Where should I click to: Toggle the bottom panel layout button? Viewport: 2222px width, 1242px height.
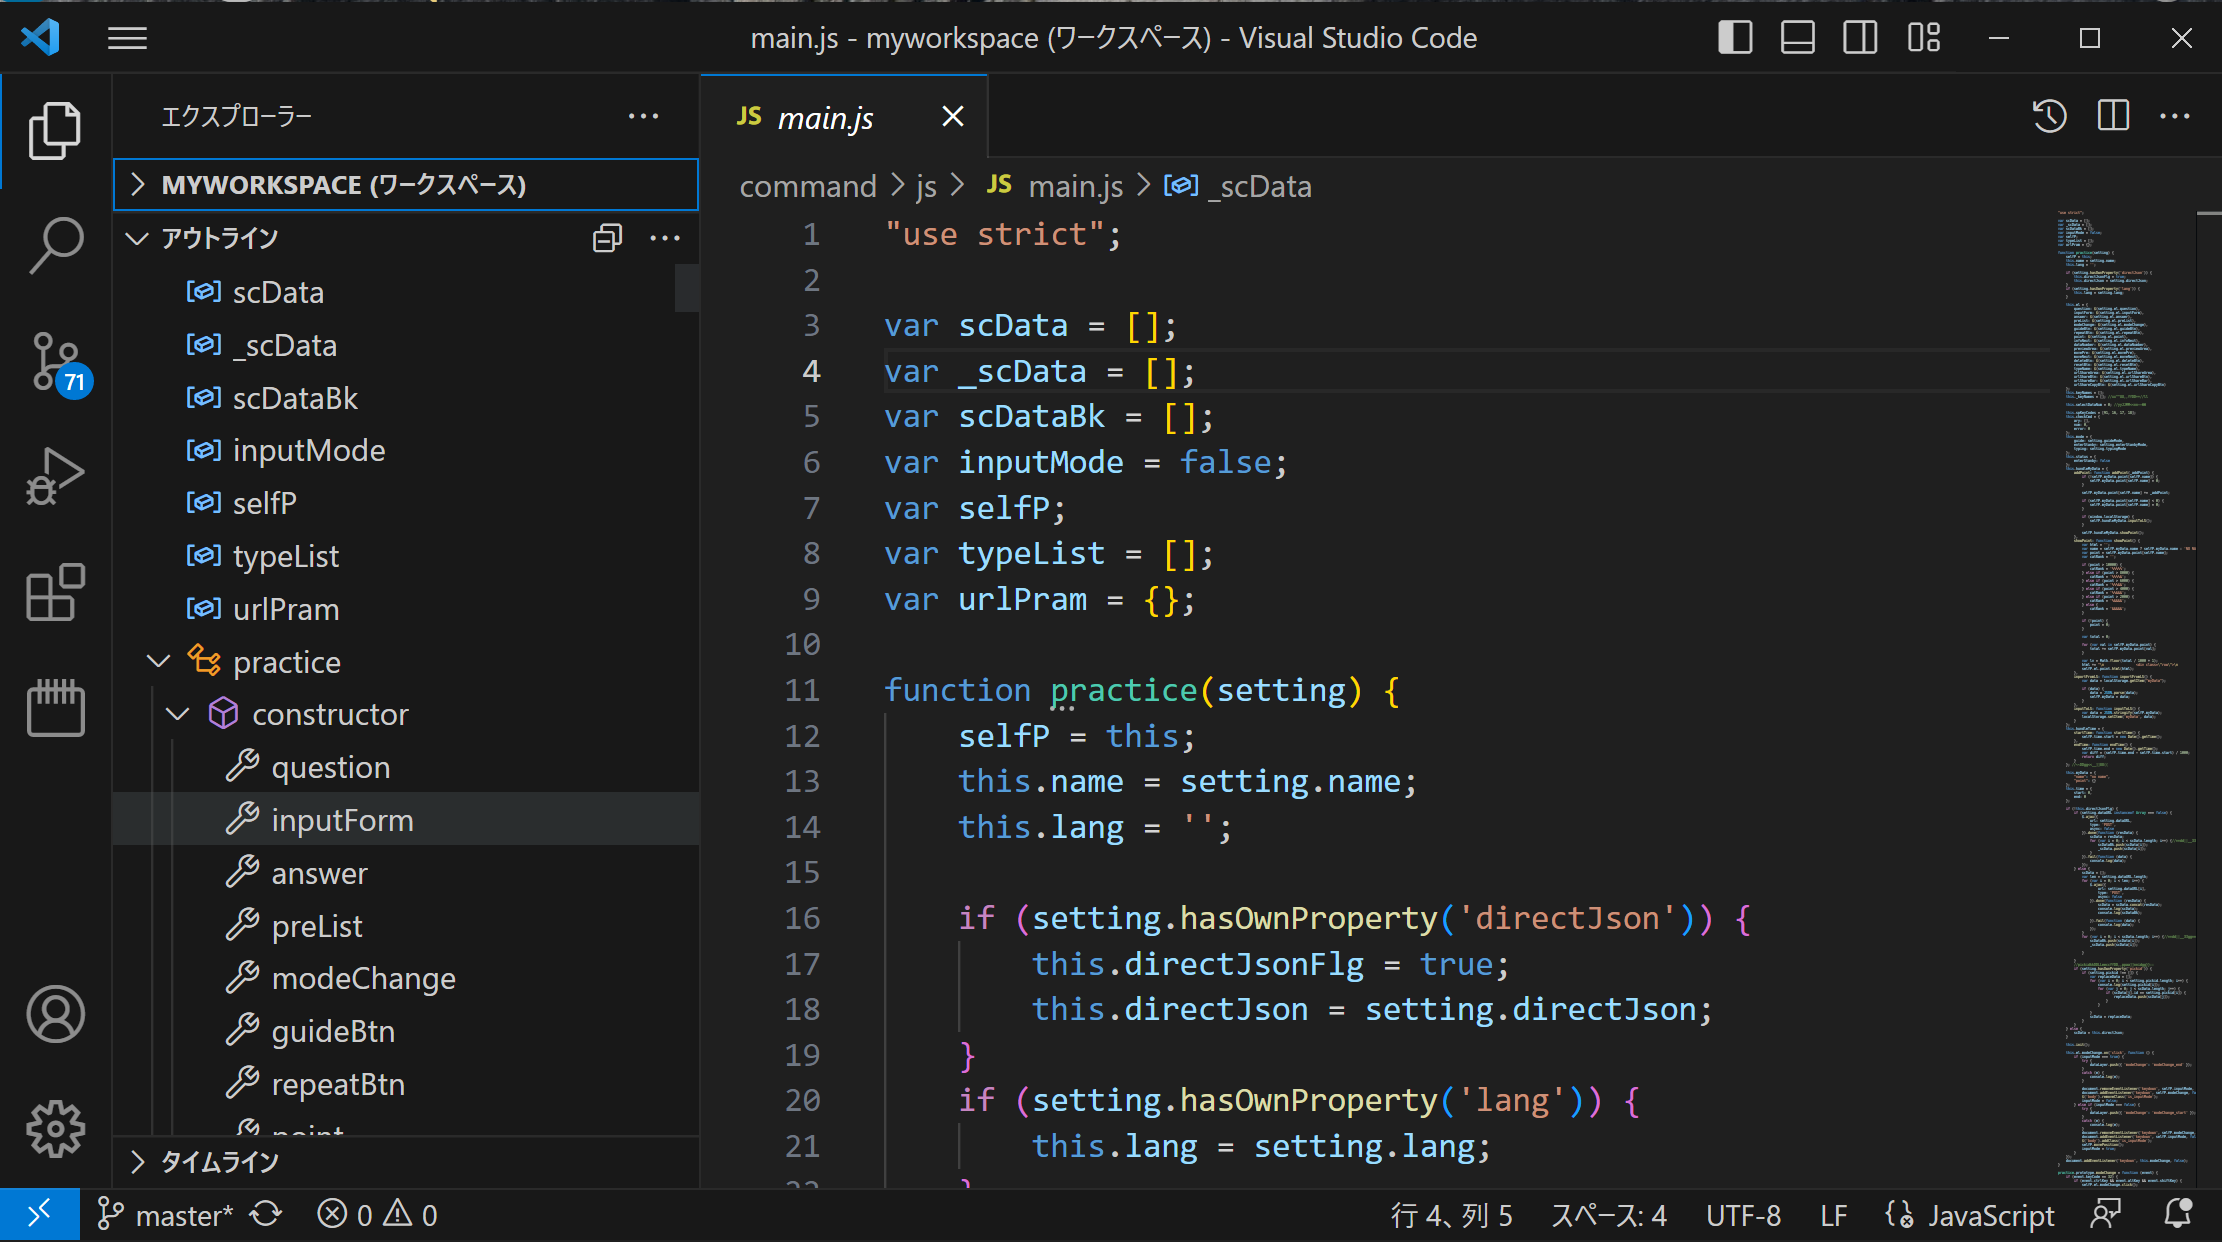tap(1797, 38)
